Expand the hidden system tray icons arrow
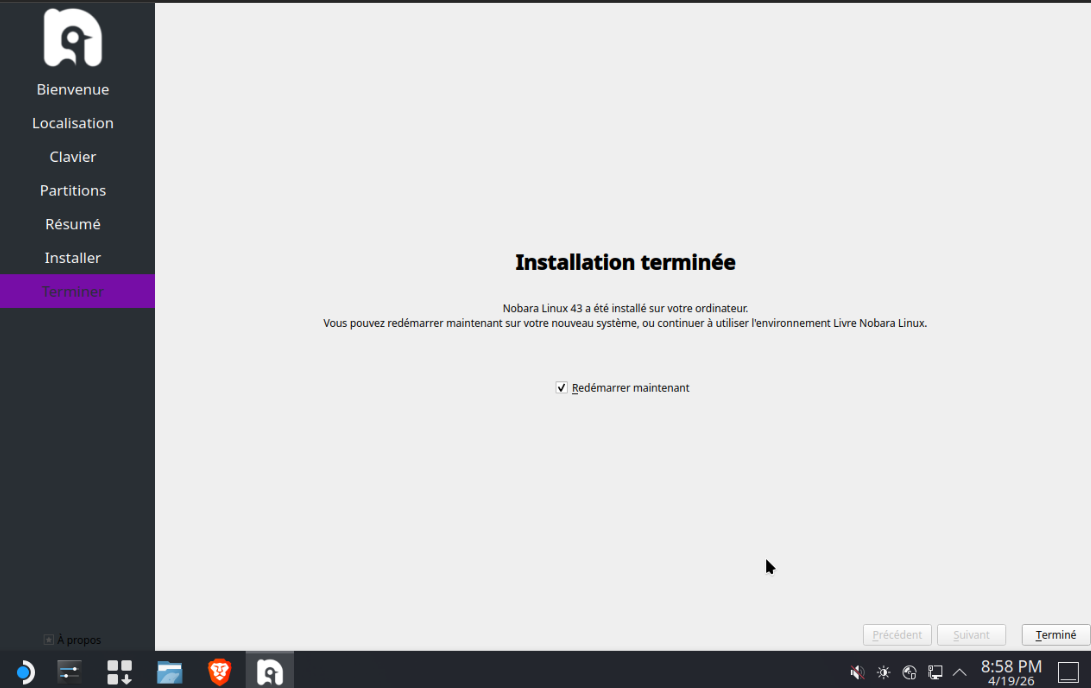1091x688 pixels. coord(960,672)
